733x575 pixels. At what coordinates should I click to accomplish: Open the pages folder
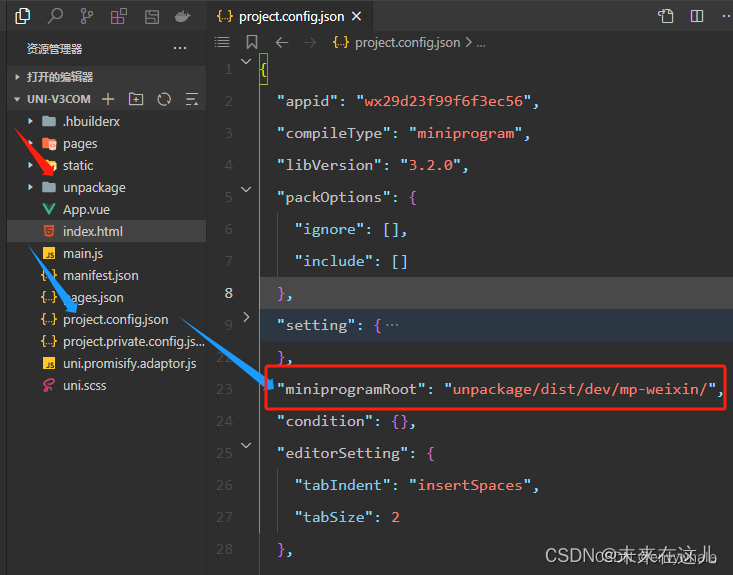point(80,144)
